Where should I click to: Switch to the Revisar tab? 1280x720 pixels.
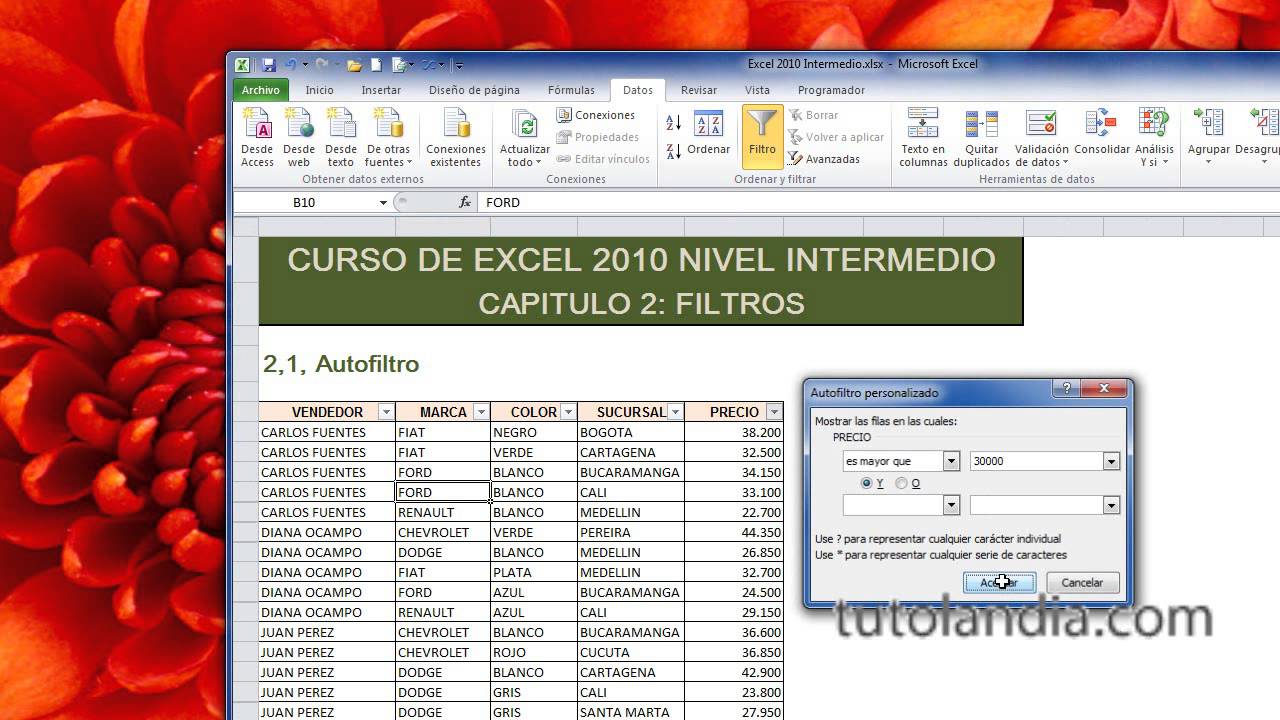pos(699,90)
